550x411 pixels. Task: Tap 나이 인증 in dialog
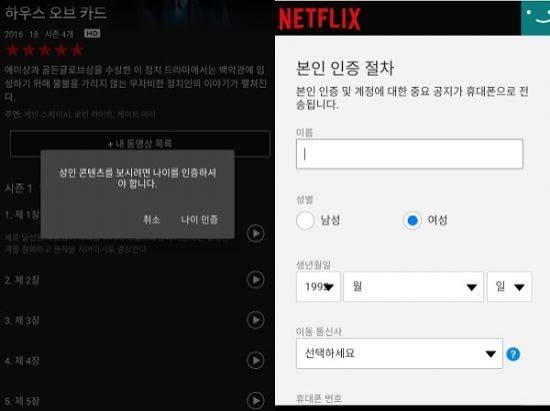[x=199, y=220]
